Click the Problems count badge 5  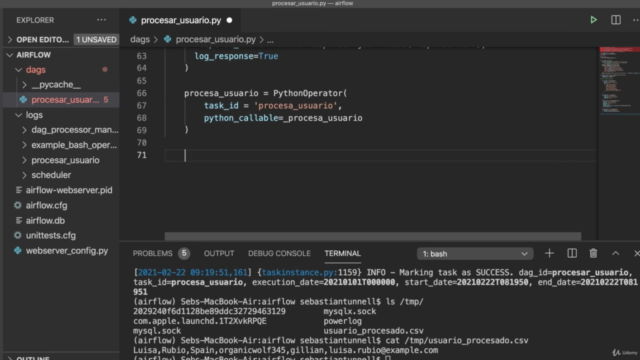coord(184,253)
